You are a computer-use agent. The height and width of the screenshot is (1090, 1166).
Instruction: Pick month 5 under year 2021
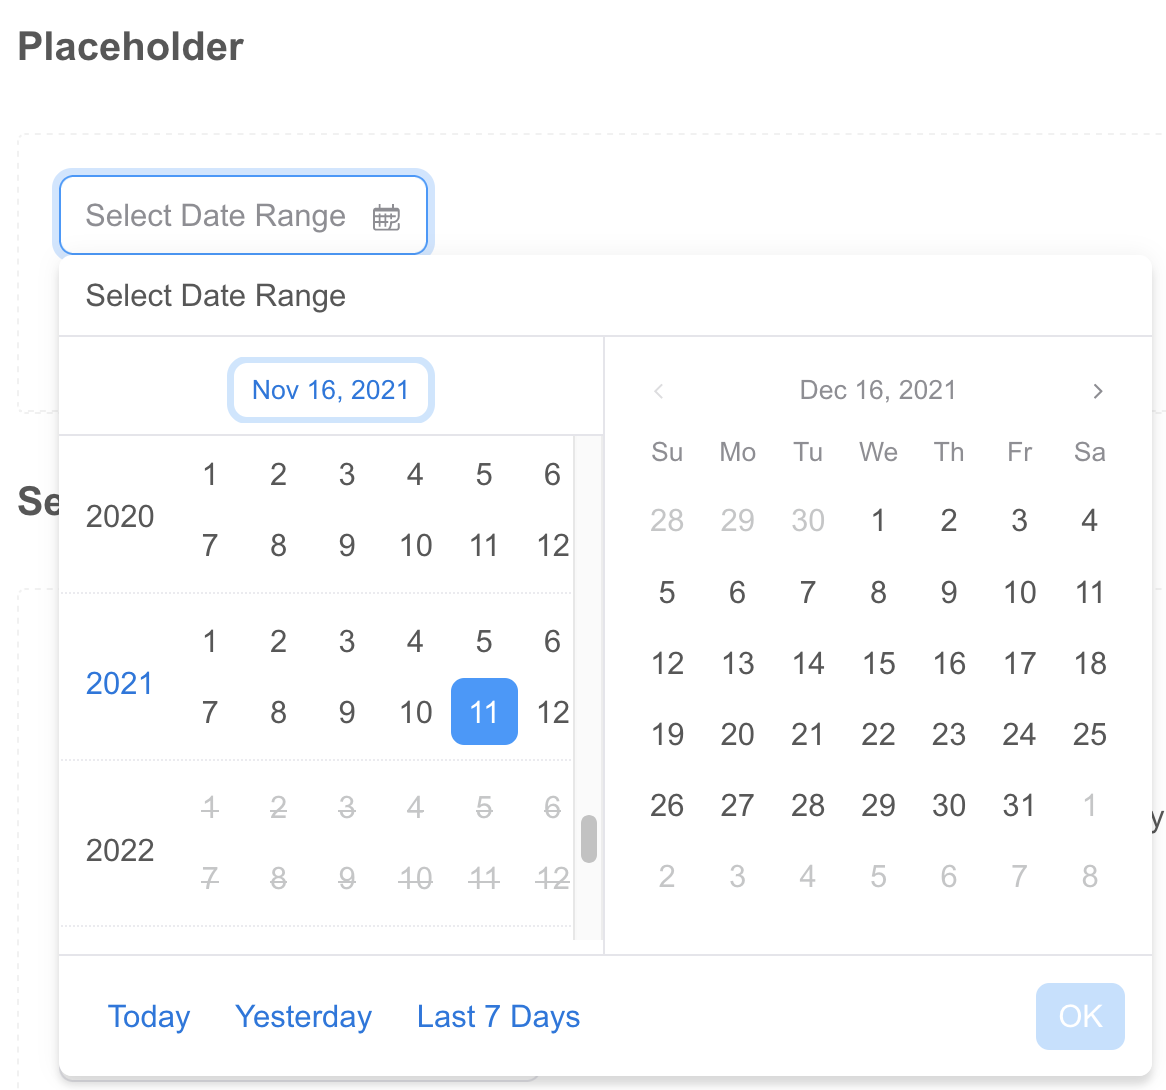484,641
